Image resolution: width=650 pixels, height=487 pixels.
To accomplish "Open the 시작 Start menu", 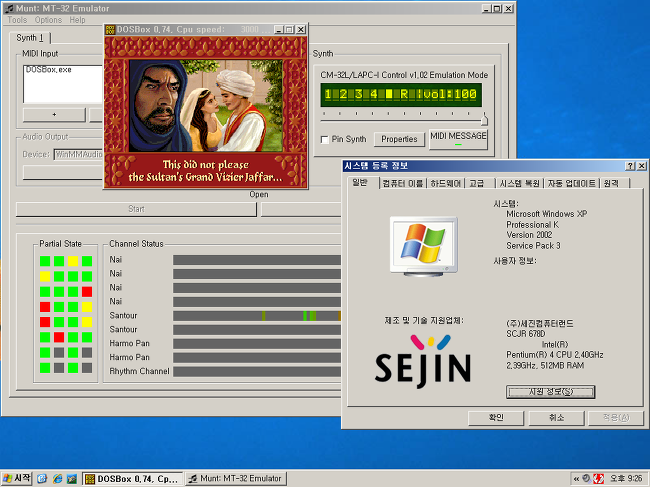I will click(x=17, y=479).
